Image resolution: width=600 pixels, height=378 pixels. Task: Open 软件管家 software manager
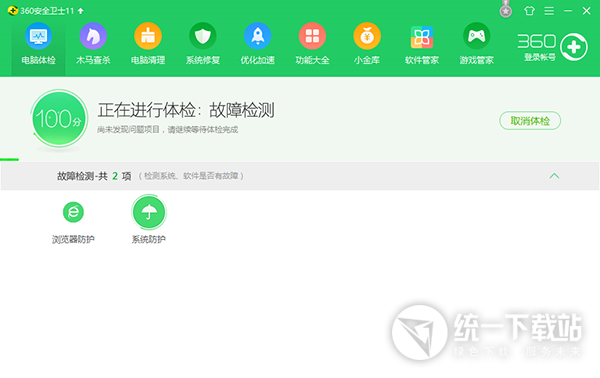pyautogui.click(x=422, y=44)
